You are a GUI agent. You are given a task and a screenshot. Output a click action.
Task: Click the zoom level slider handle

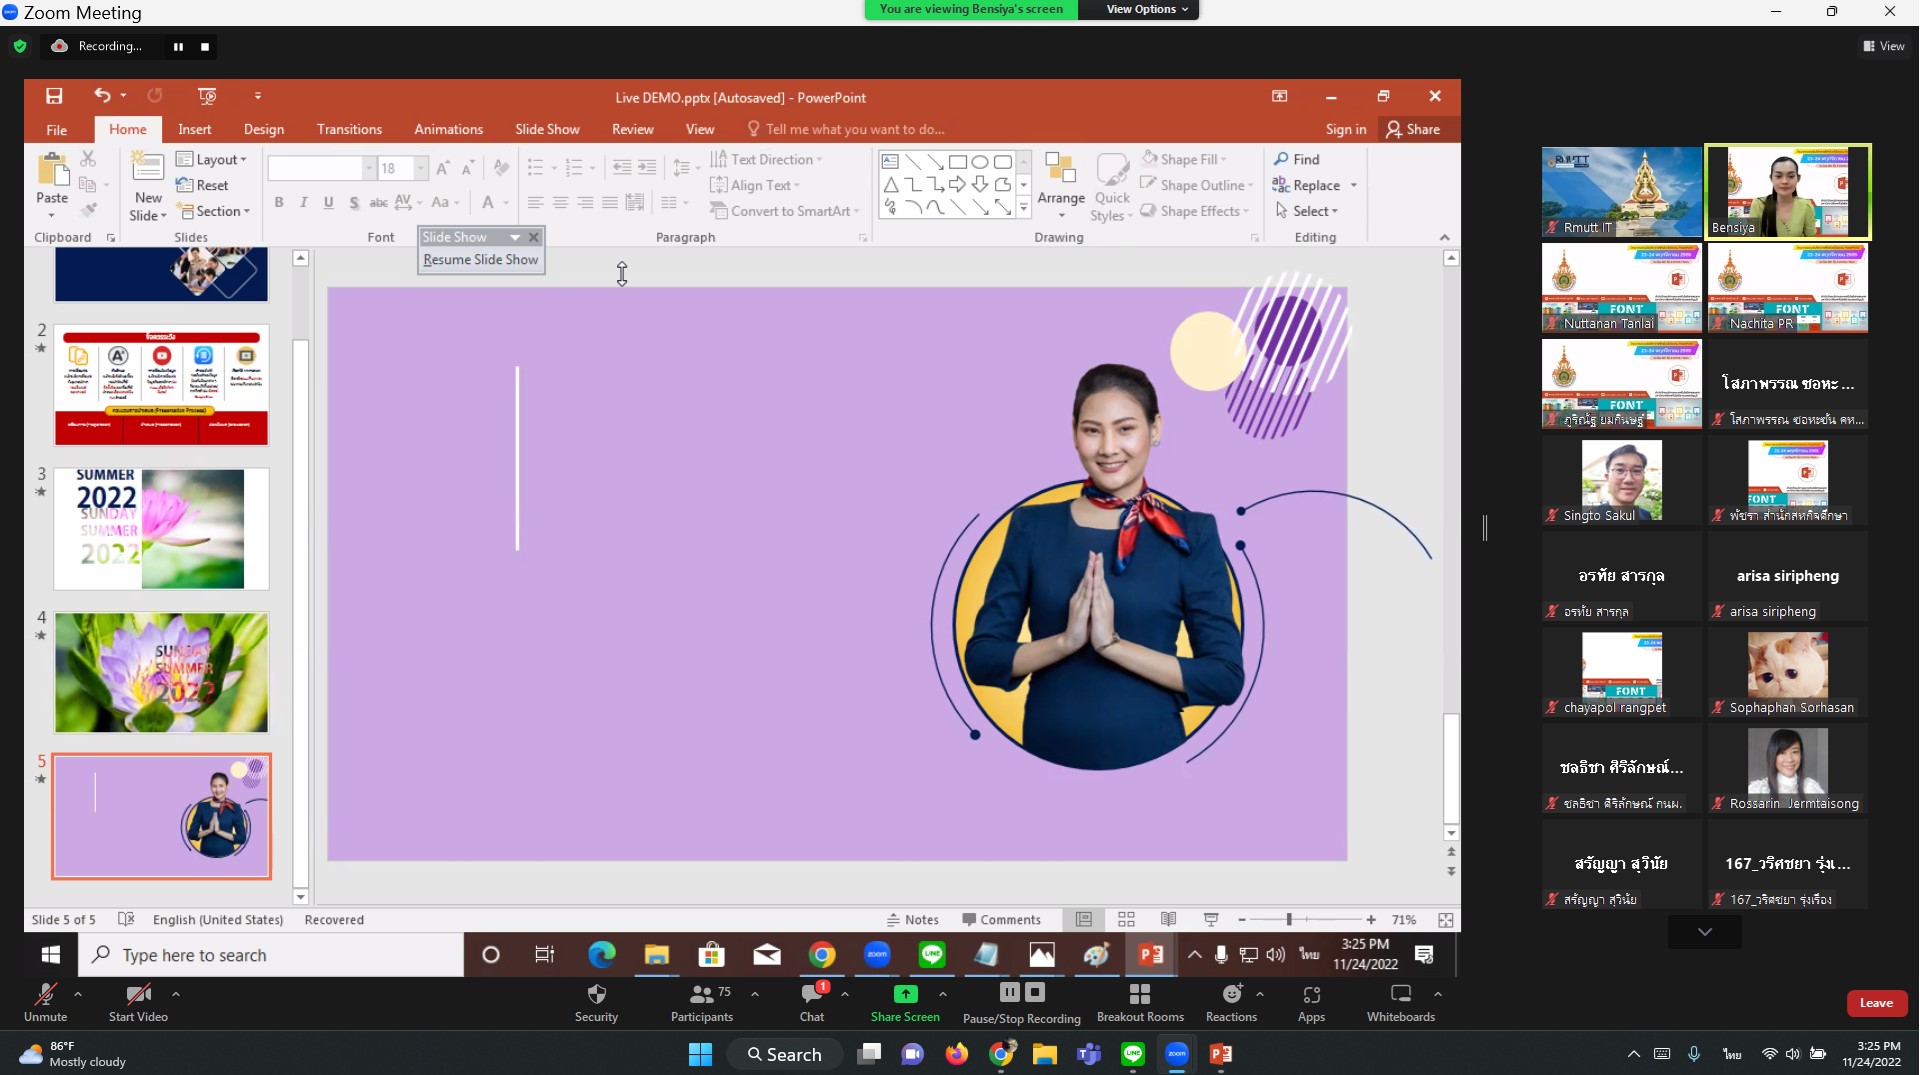1289,919
